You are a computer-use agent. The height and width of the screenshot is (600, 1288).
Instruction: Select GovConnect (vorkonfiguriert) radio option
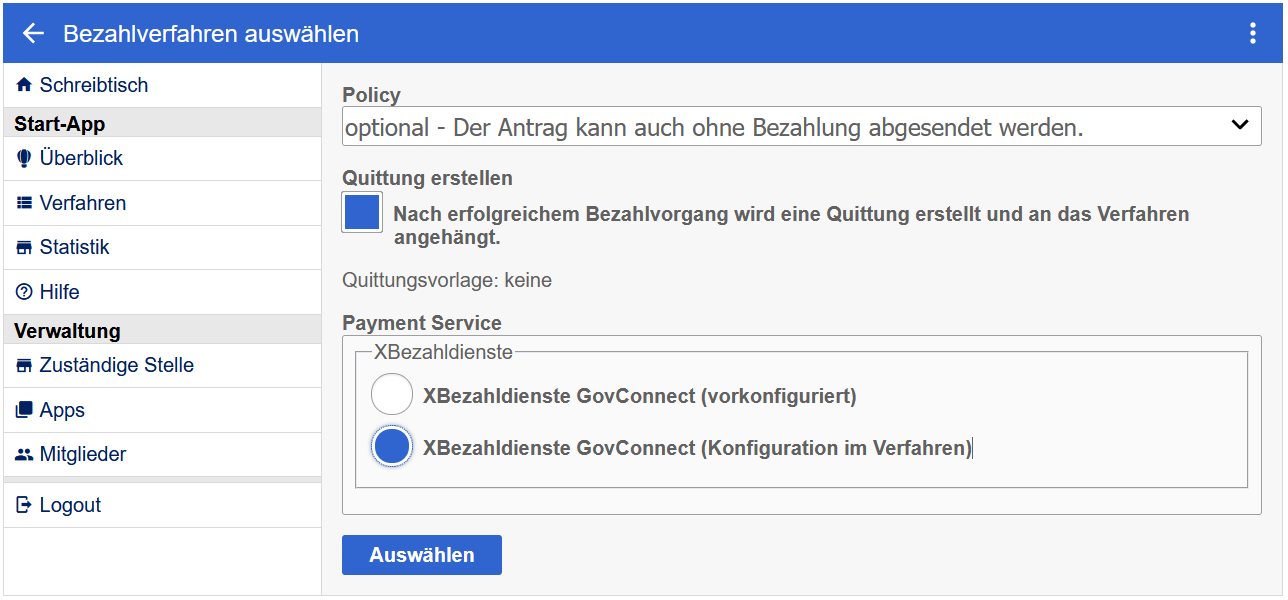(392, 395)
